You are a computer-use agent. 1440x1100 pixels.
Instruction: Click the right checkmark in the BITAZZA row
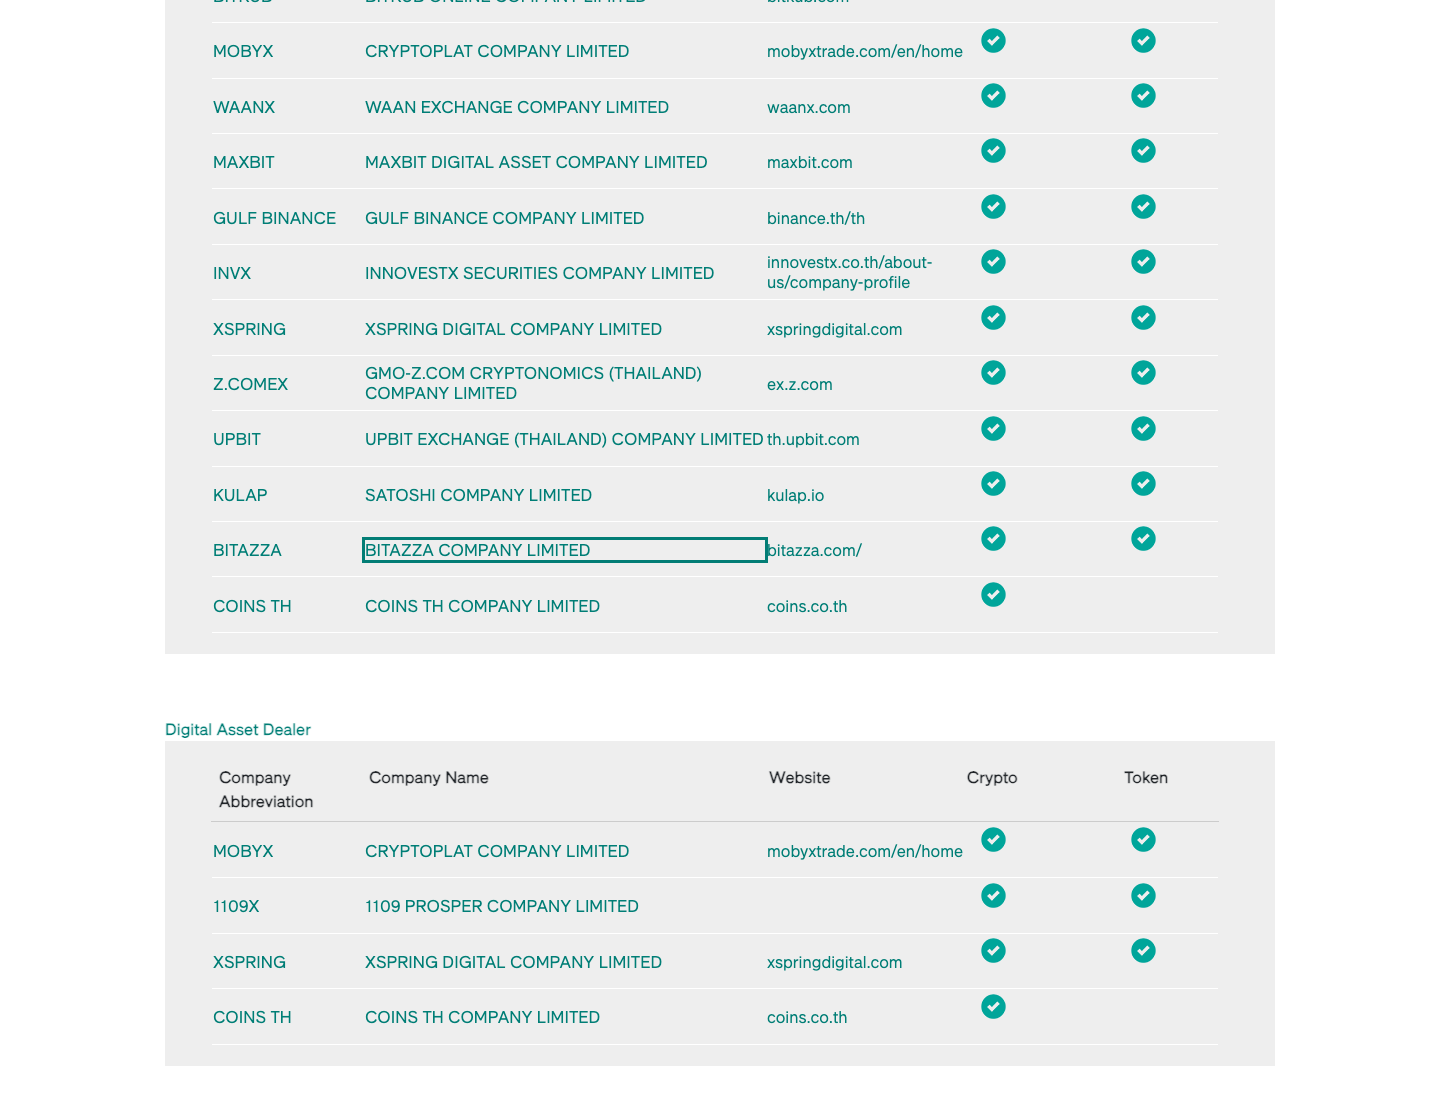1143,539
